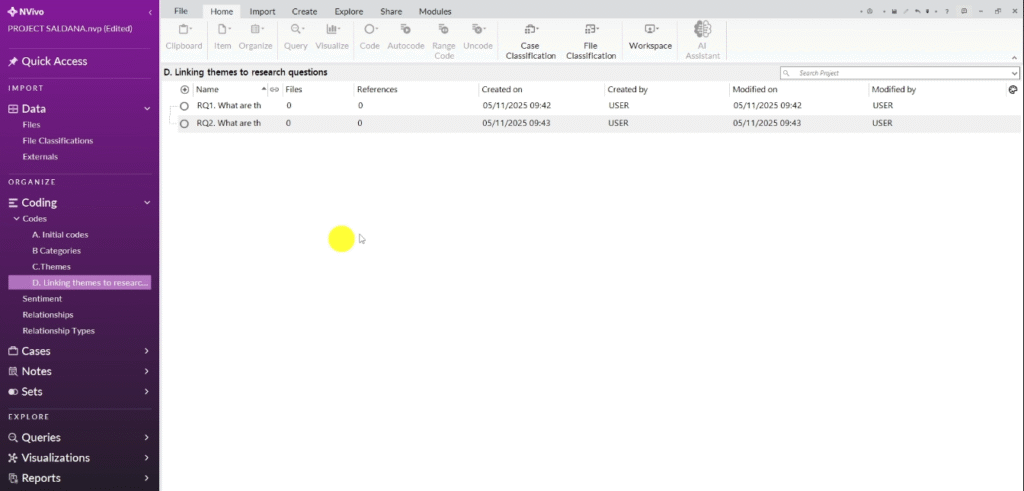1024x491 pixels.
Task: Switch to the Import ribbon tab
Action: pyautogui.click(x=262, y=11)
